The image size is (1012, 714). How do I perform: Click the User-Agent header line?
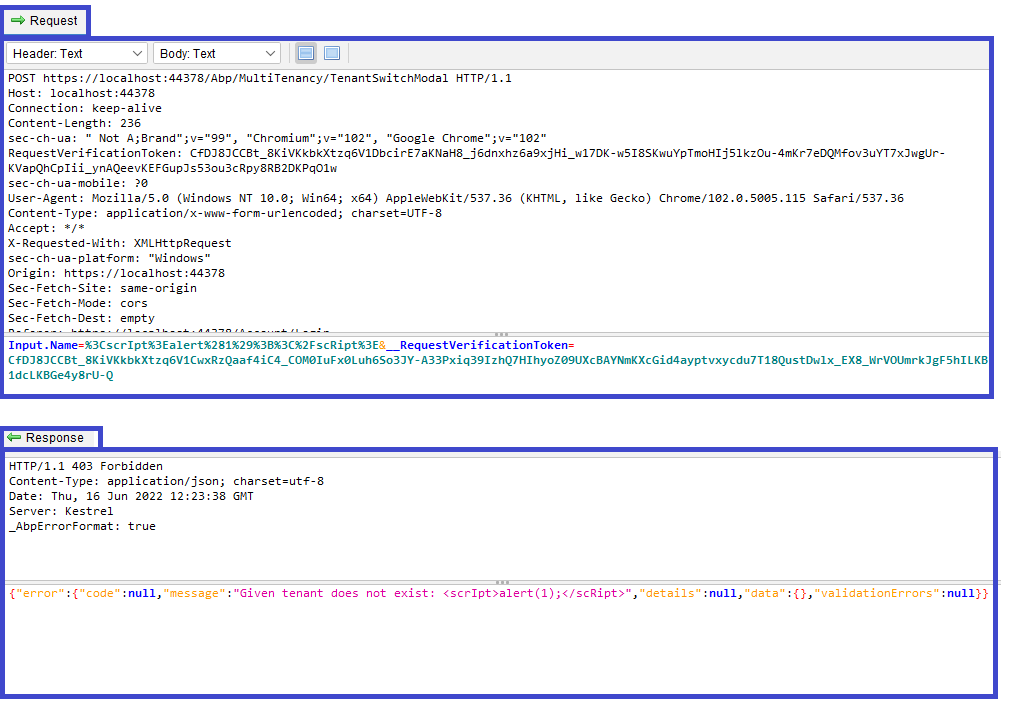(x=456, y=198)
